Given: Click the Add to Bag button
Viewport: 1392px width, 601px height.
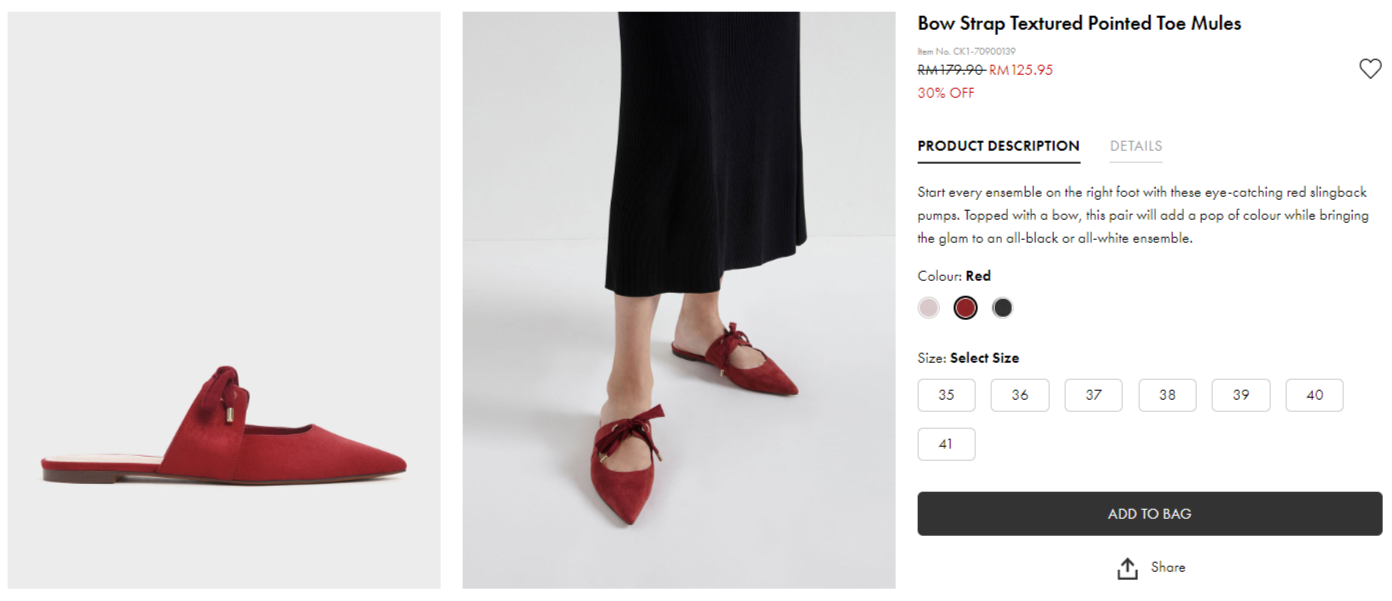Looking at the screenshot, I should (x=1149, y=514).
